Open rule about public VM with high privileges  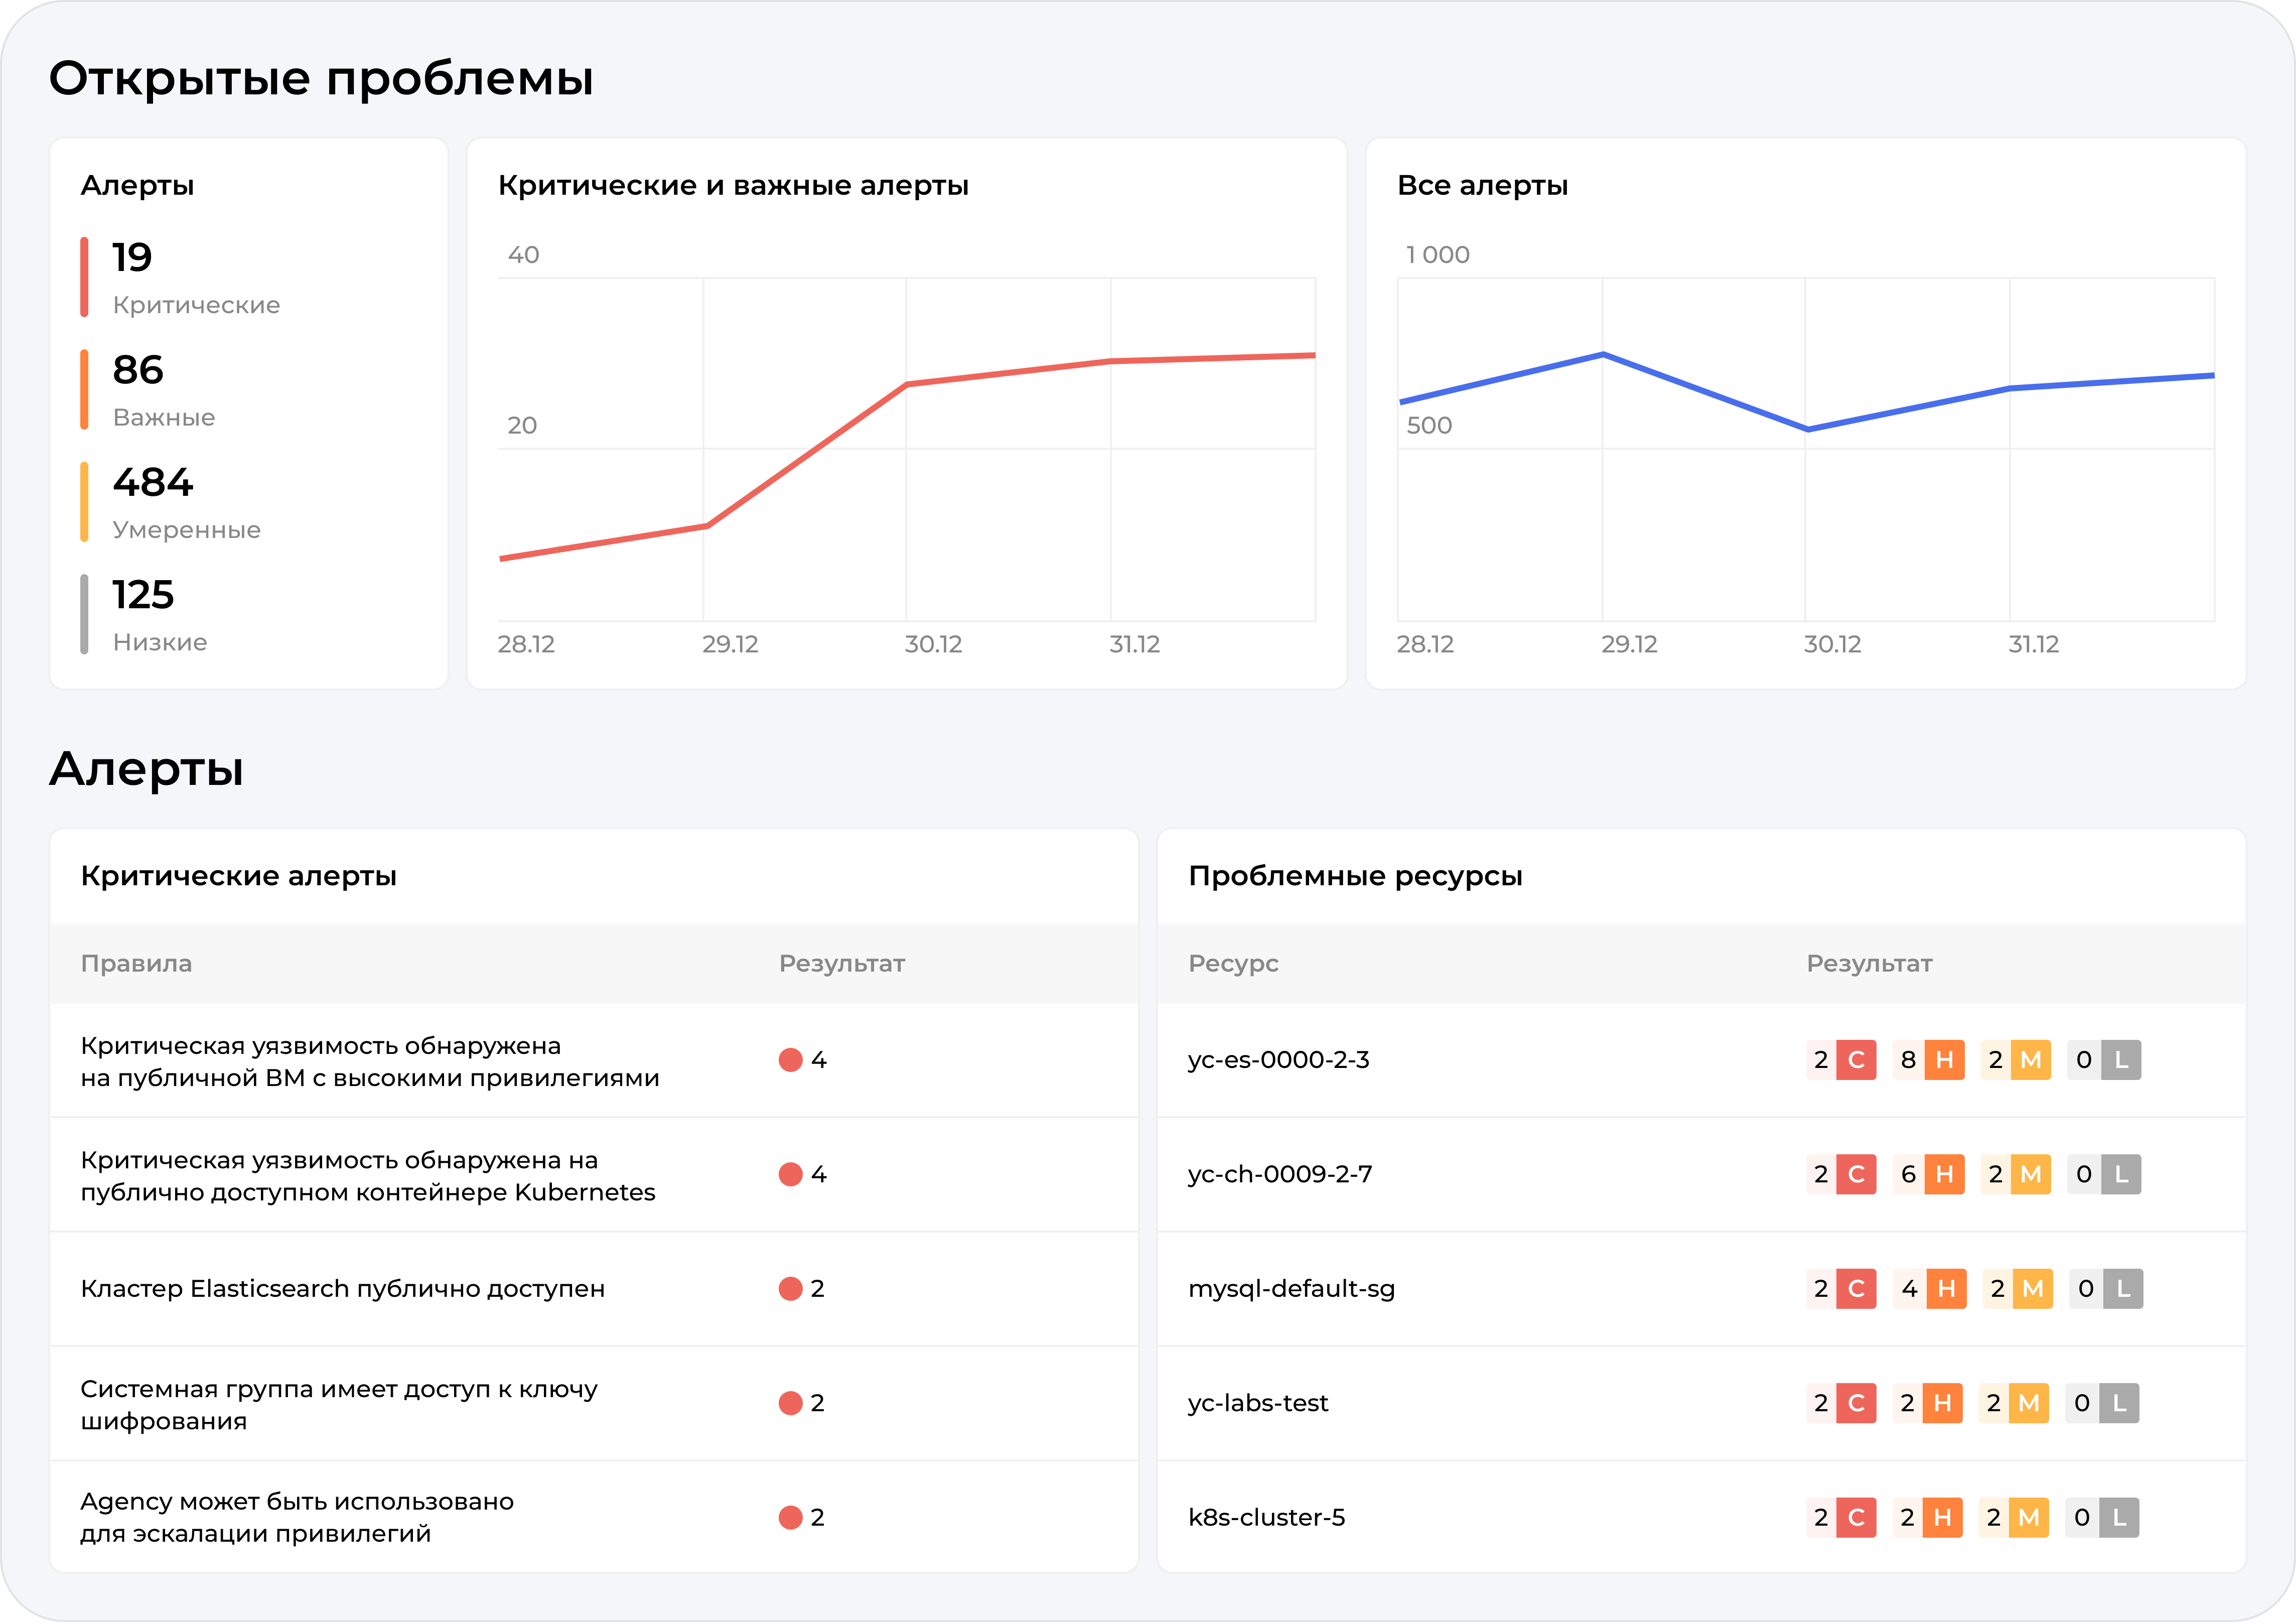click(370, 1061)
